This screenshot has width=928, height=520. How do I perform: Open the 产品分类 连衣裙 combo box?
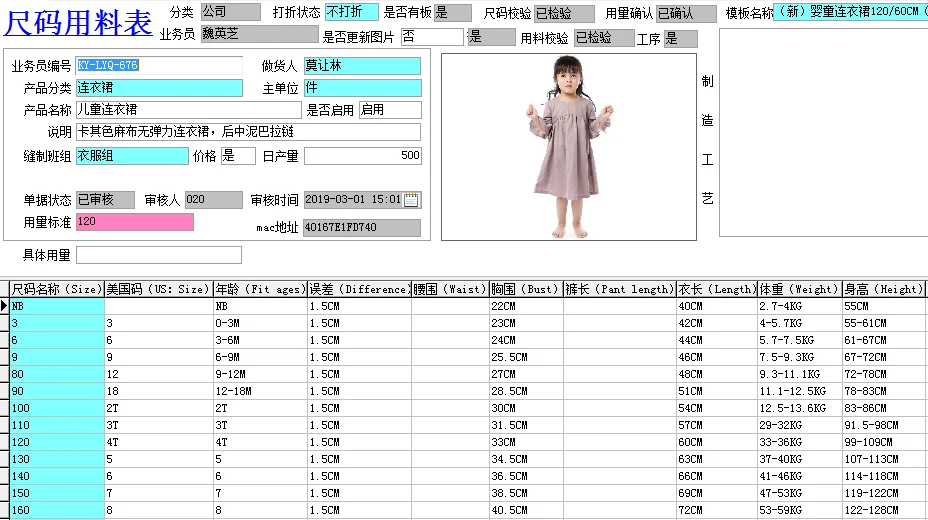159,88
